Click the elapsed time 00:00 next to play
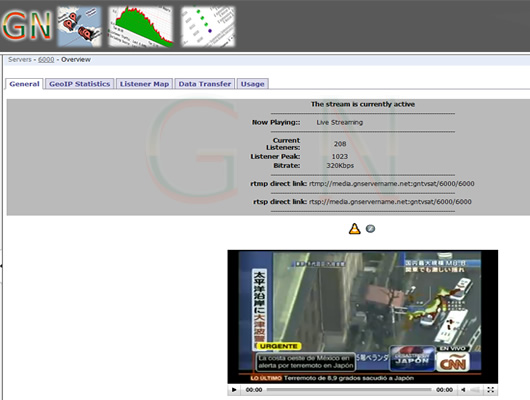 tap(254, 390)
